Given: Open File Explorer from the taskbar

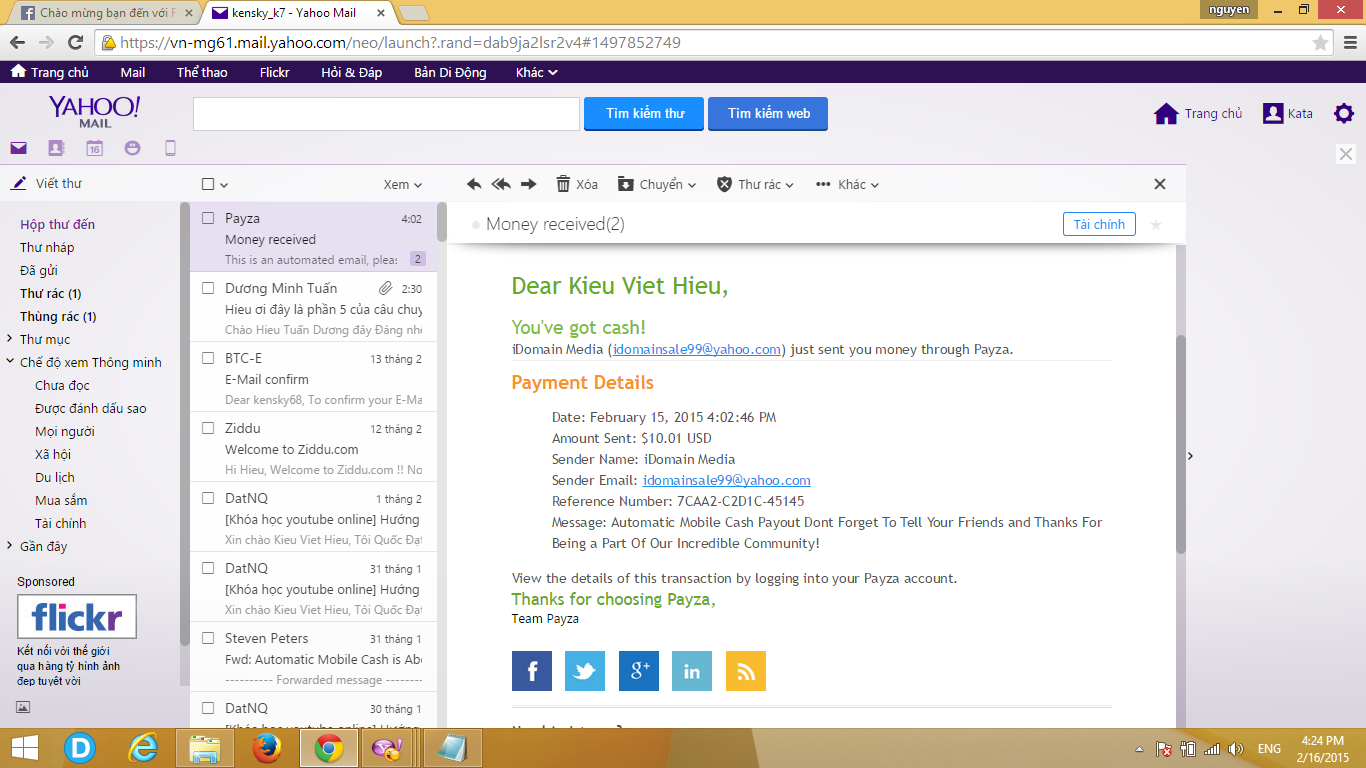Looking at the screenshot, I should coord(205,748).
